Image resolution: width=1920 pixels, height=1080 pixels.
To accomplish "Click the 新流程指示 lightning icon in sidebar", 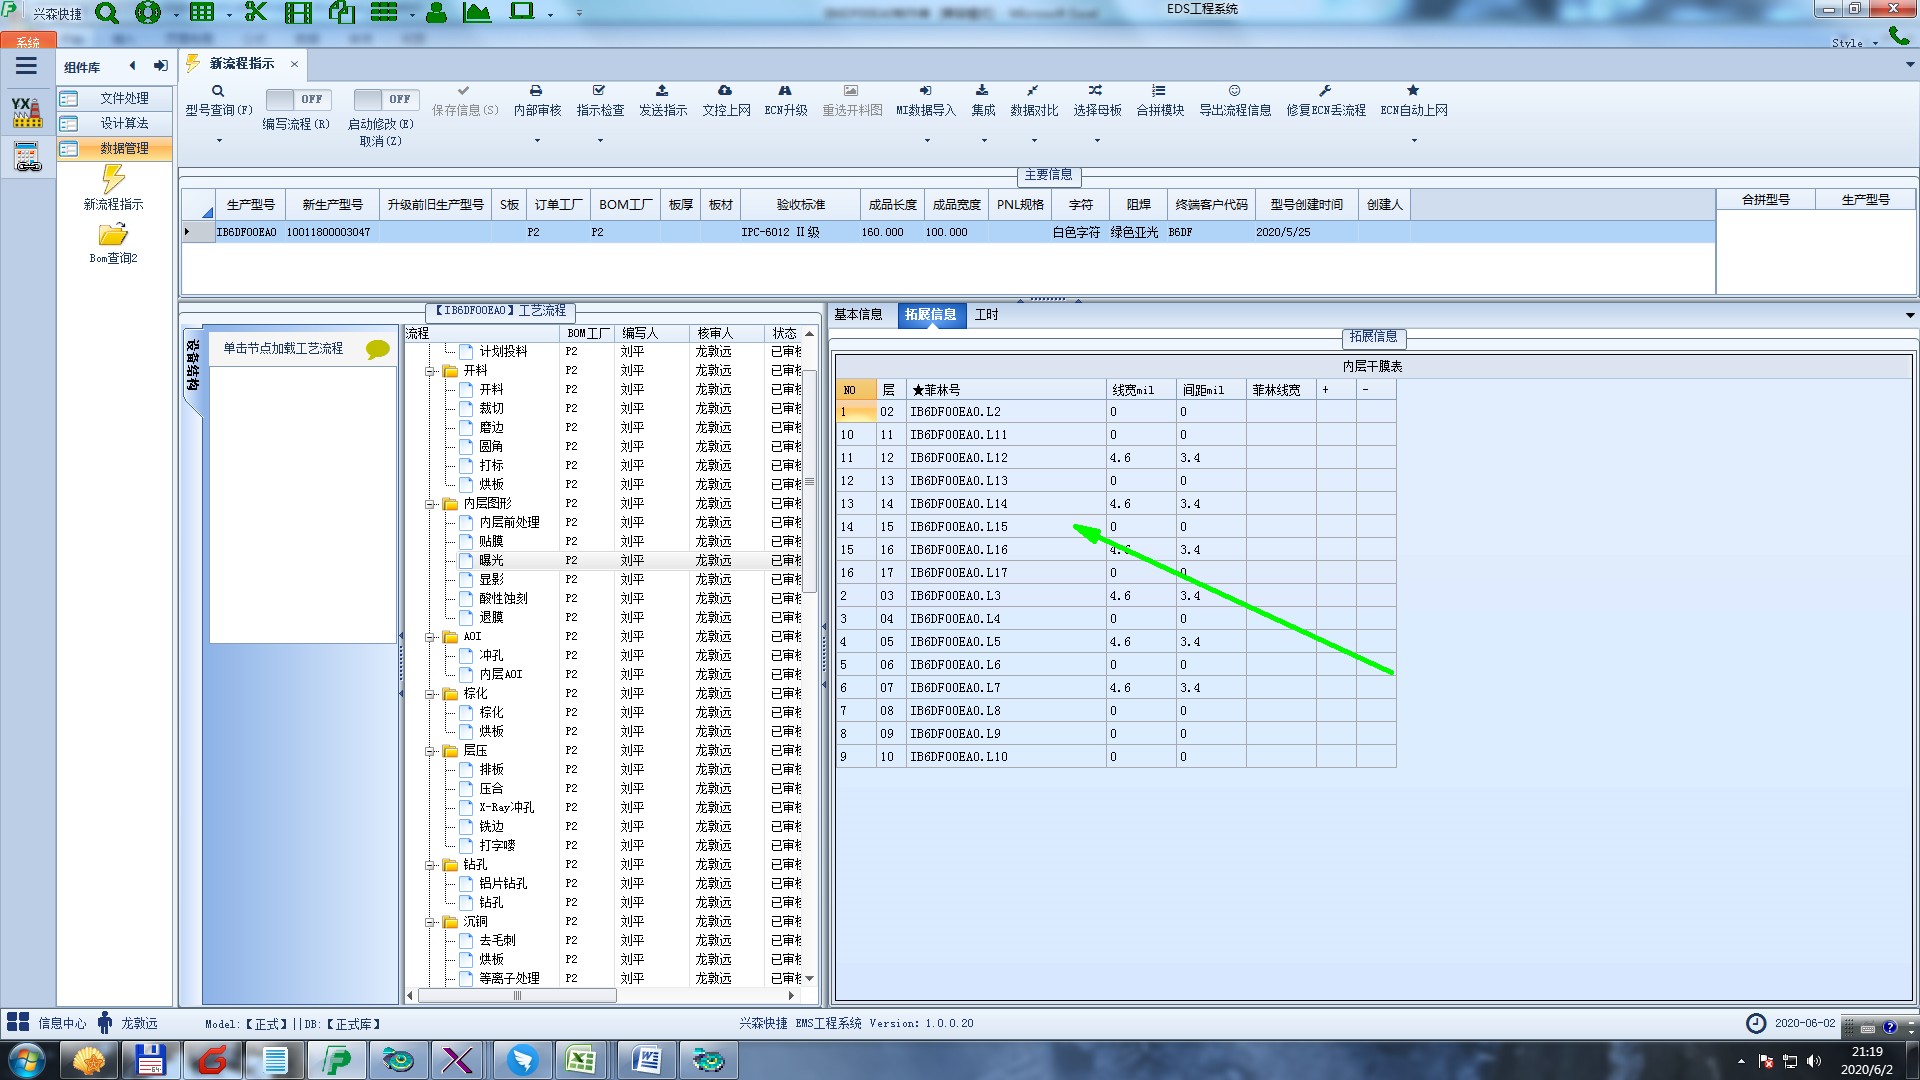I will pos(113,180).
